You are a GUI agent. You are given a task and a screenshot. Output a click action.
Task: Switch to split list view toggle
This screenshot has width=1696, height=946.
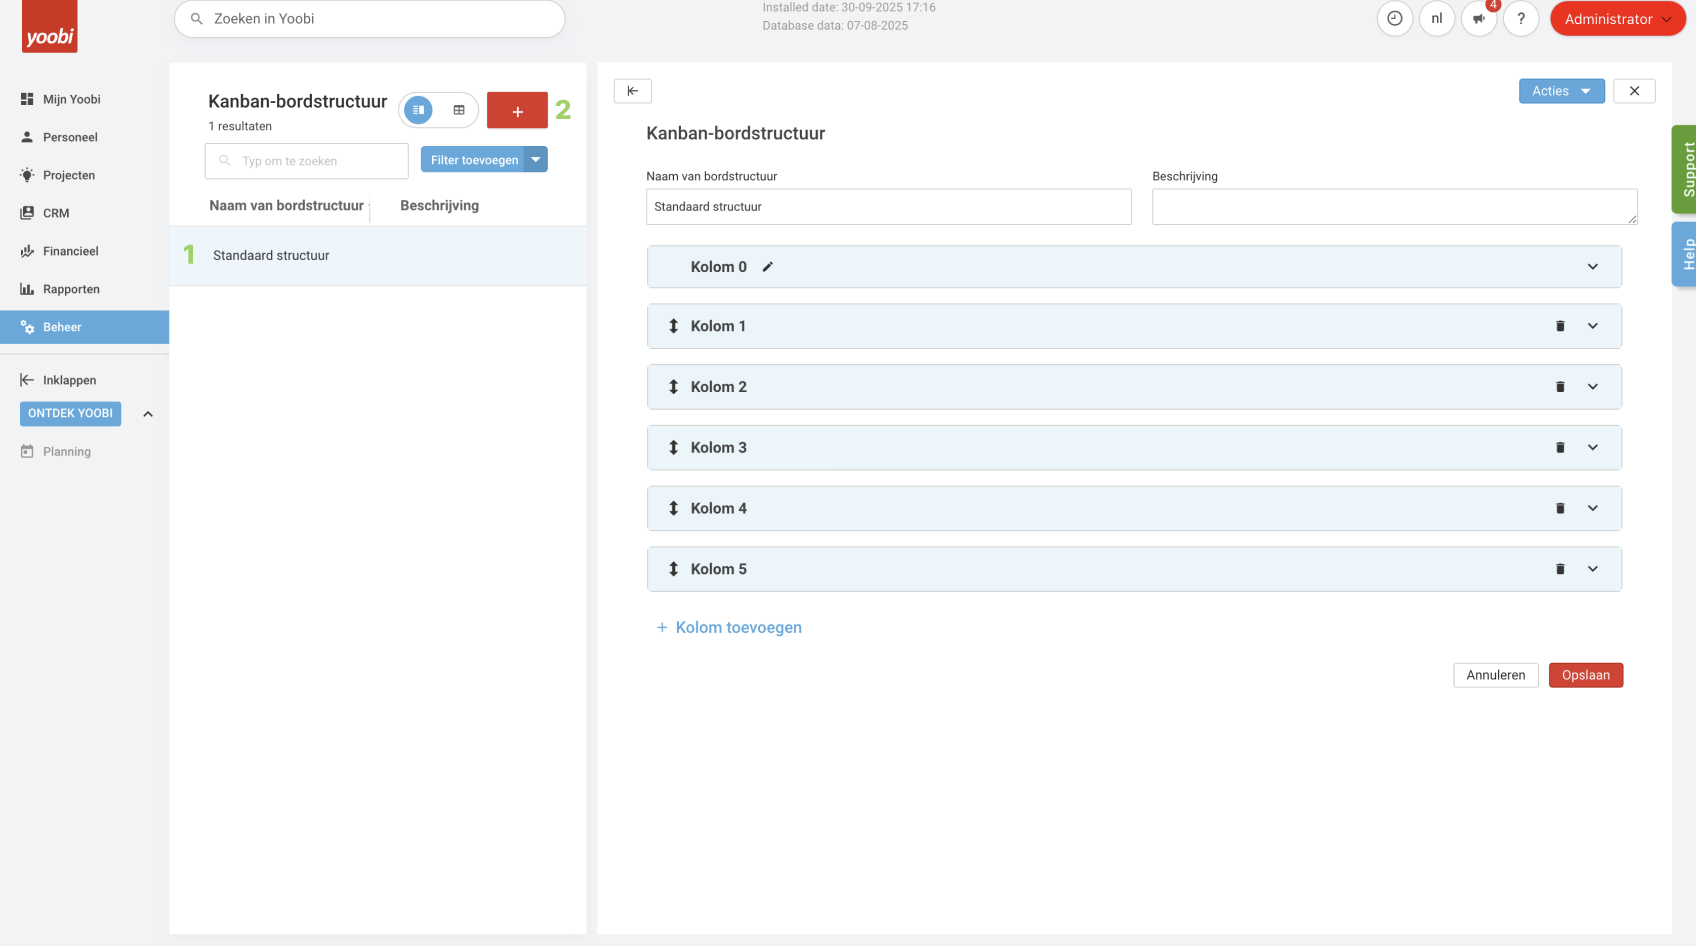coord(419,110)
